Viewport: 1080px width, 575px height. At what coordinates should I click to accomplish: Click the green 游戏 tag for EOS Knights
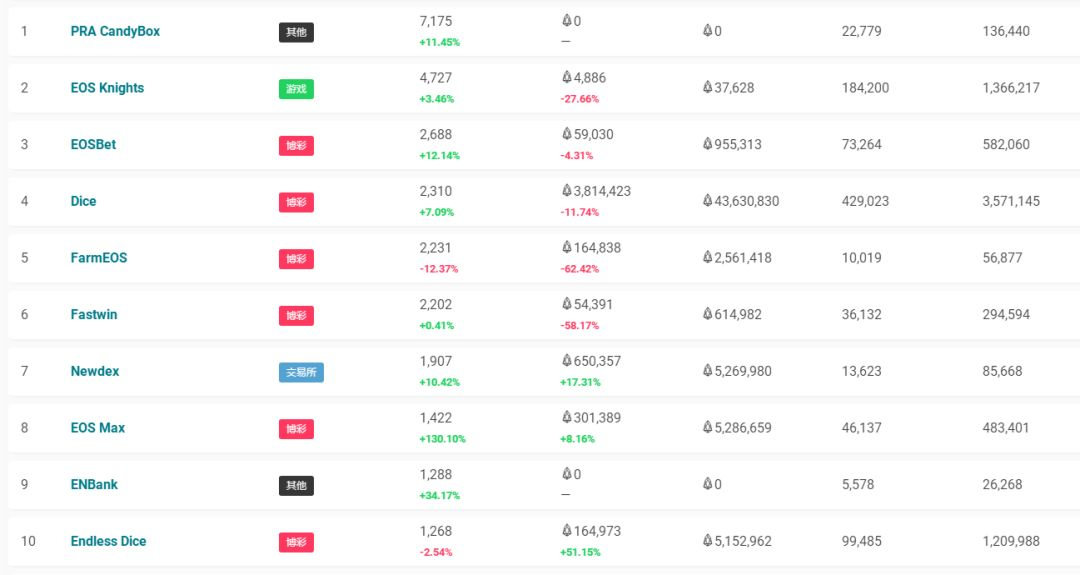pyautogui.click(x=296, y=89)
